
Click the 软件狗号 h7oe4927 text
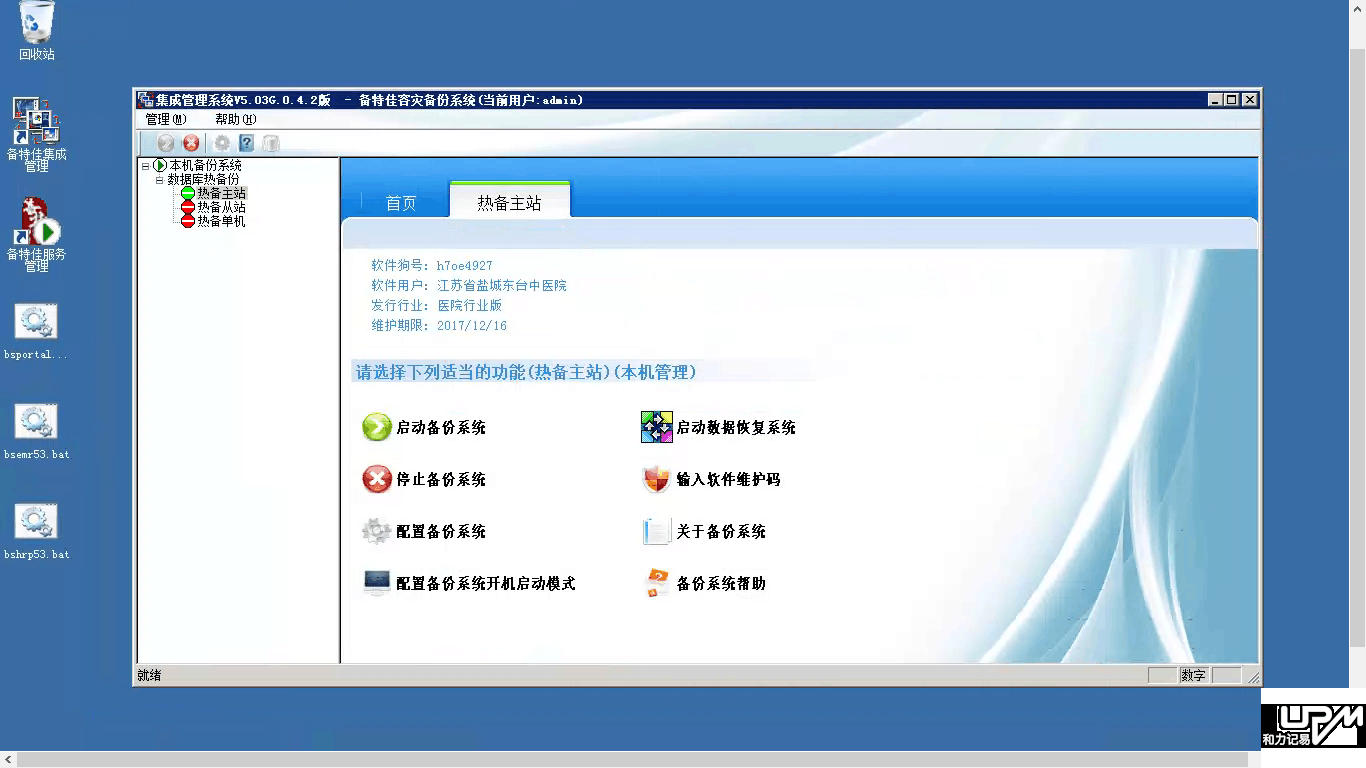(x=432, y=265)
